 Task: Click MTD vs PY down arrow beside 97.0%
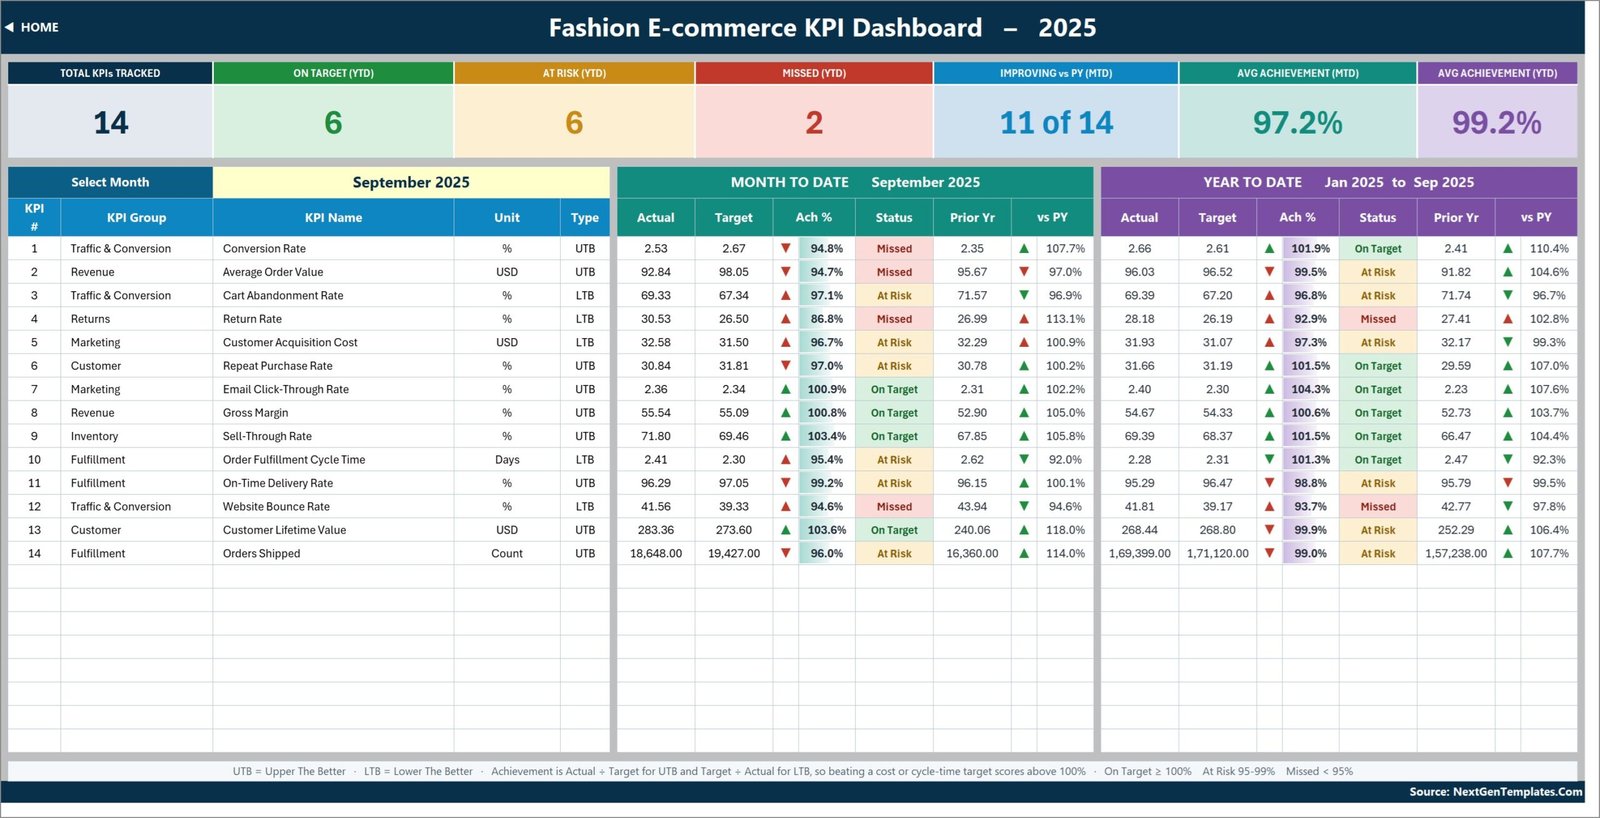click(1024, 272)
